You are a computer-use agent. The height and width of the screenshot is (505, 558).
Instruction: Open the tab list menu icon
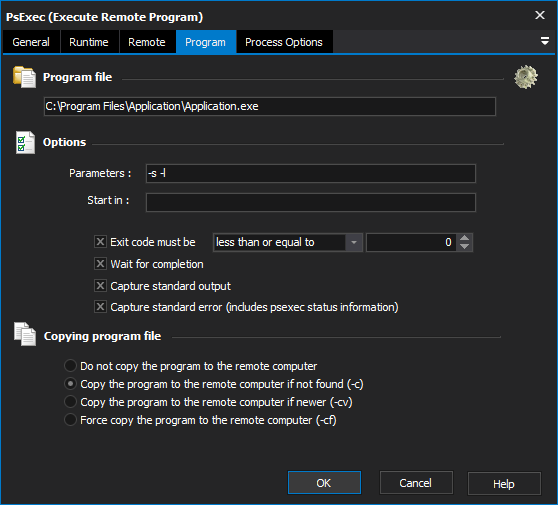point(544,41)
